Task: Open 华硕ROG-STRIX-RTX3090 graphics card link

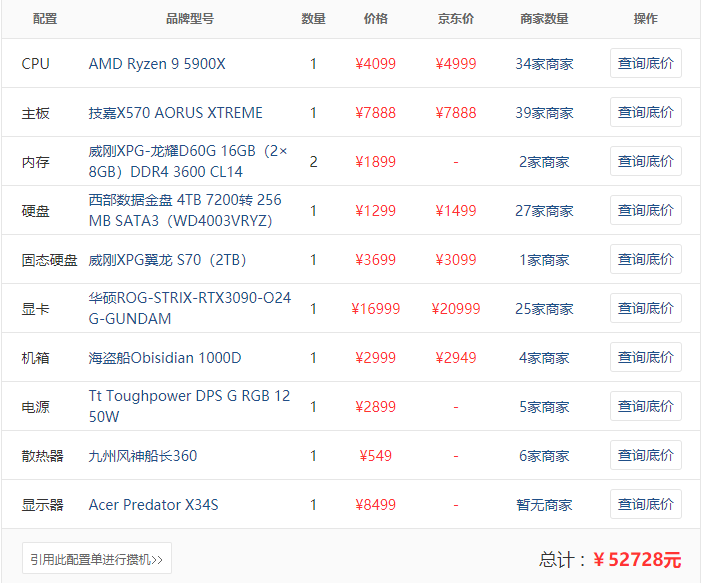Action: click(190, 309)
